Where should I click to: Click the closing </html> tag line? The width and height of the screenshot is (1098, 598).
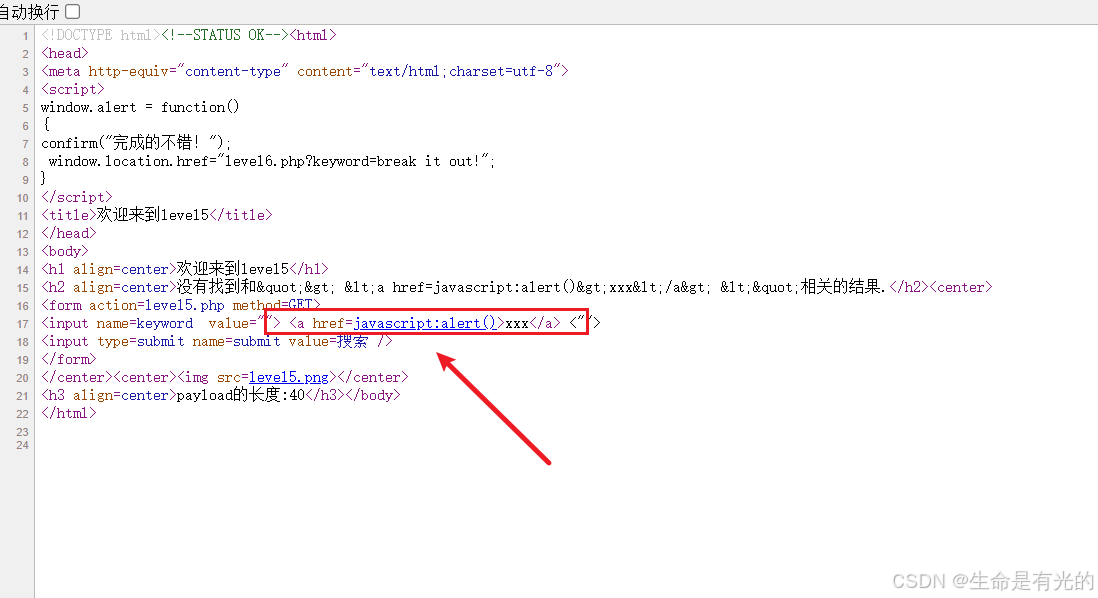pyautogui.click(x=69, y=413)
